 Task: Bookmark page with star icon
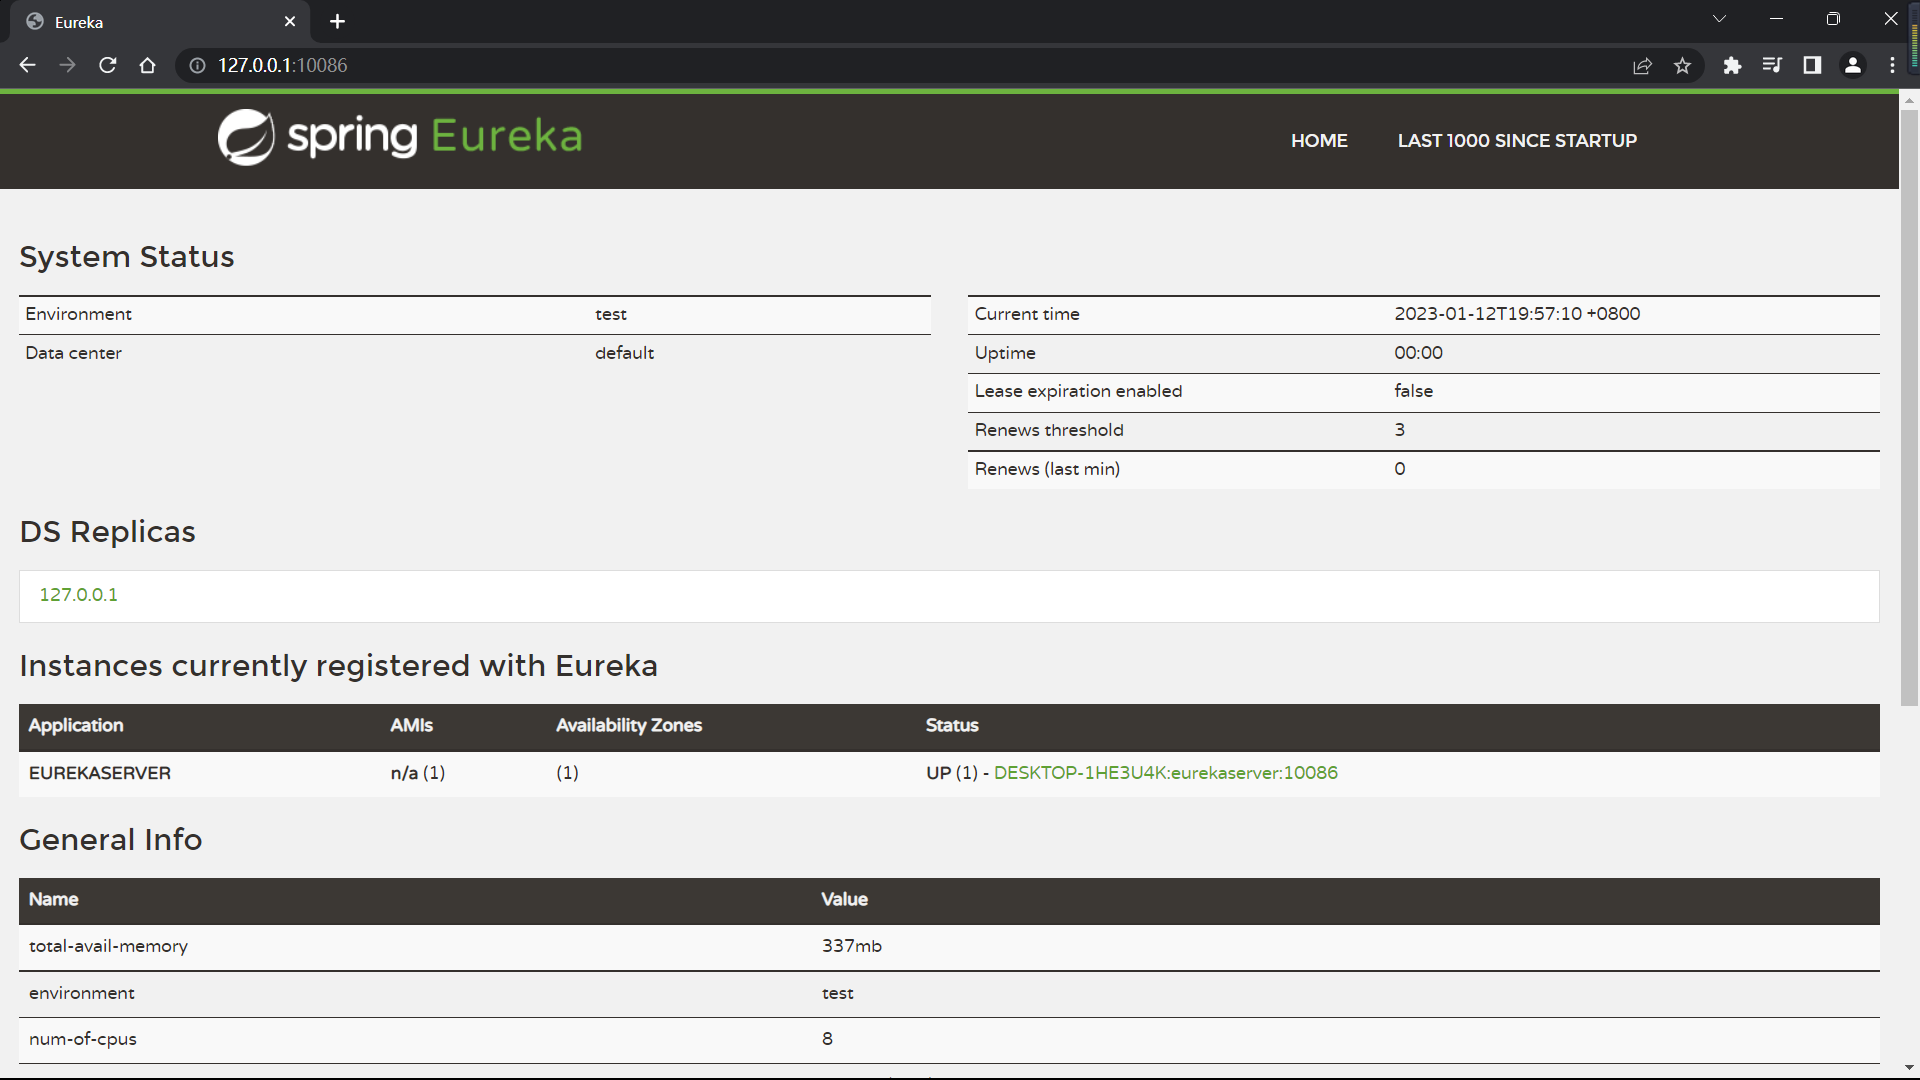click(x=1682, y=65)
